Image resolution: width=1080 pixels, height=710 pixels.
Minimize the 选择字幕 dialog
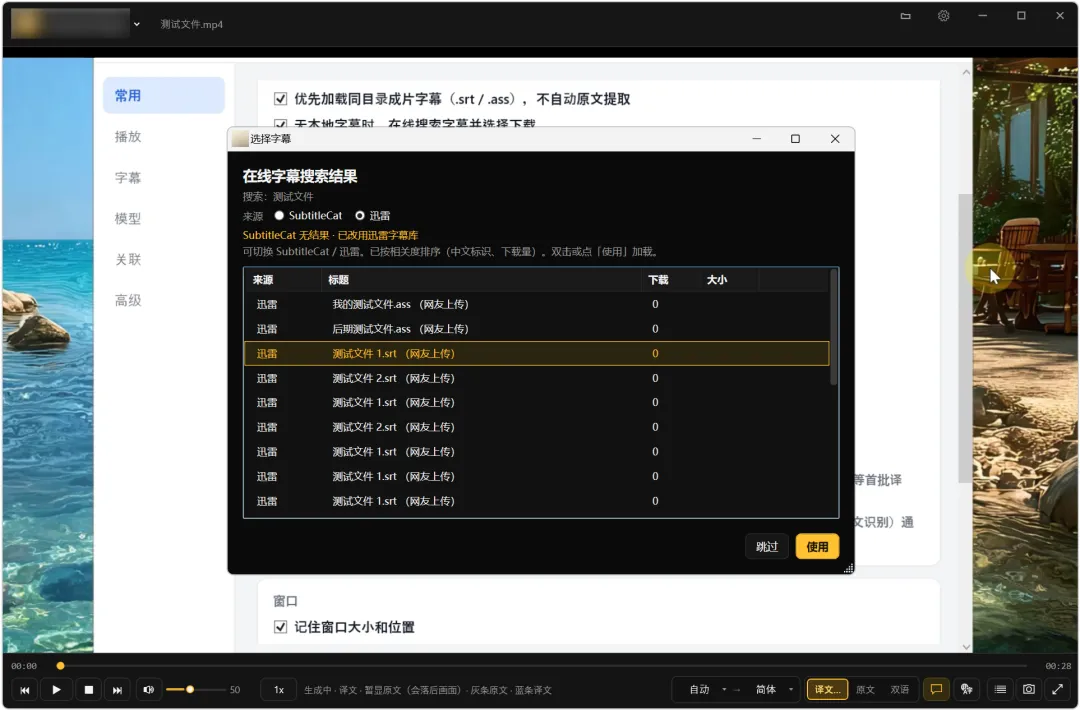click(x=756, y=138)
